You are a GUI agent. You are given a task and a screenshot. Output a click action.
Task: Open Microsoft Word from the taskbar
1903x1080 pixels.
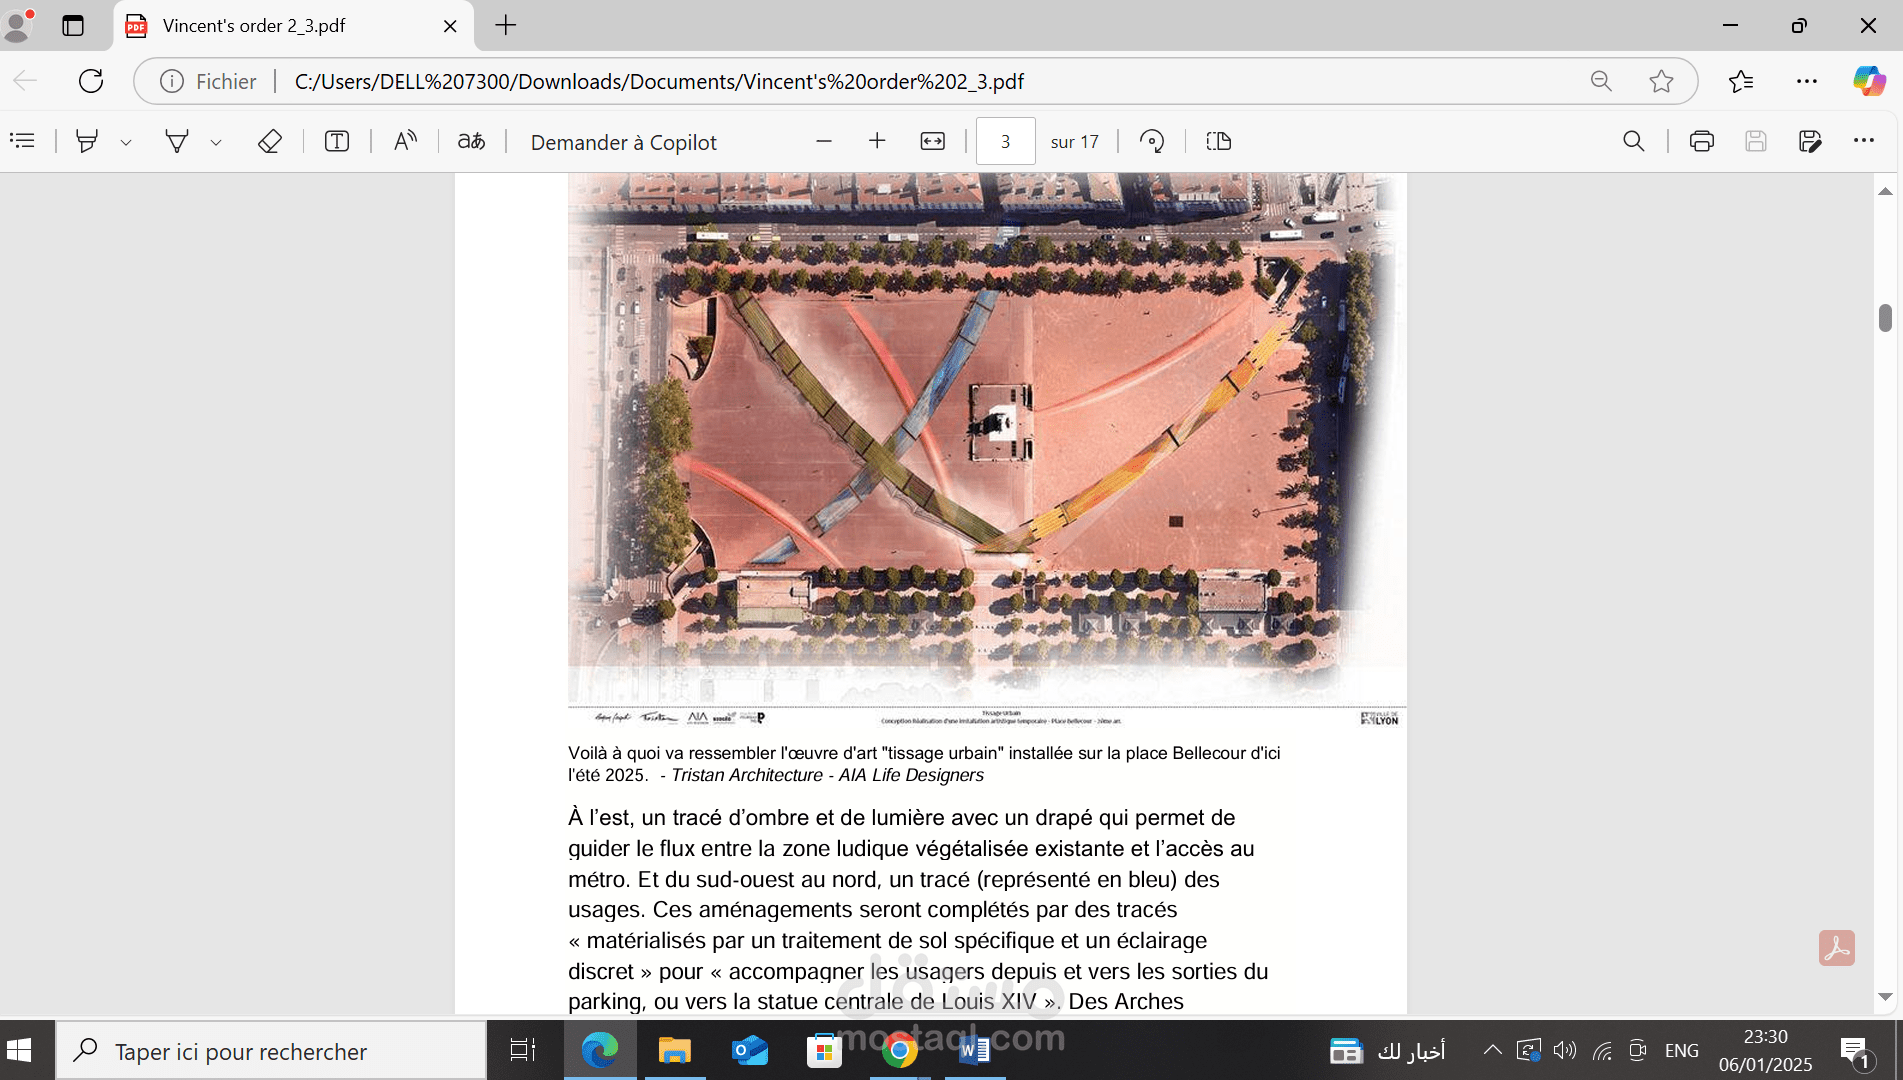[974, 1050]
